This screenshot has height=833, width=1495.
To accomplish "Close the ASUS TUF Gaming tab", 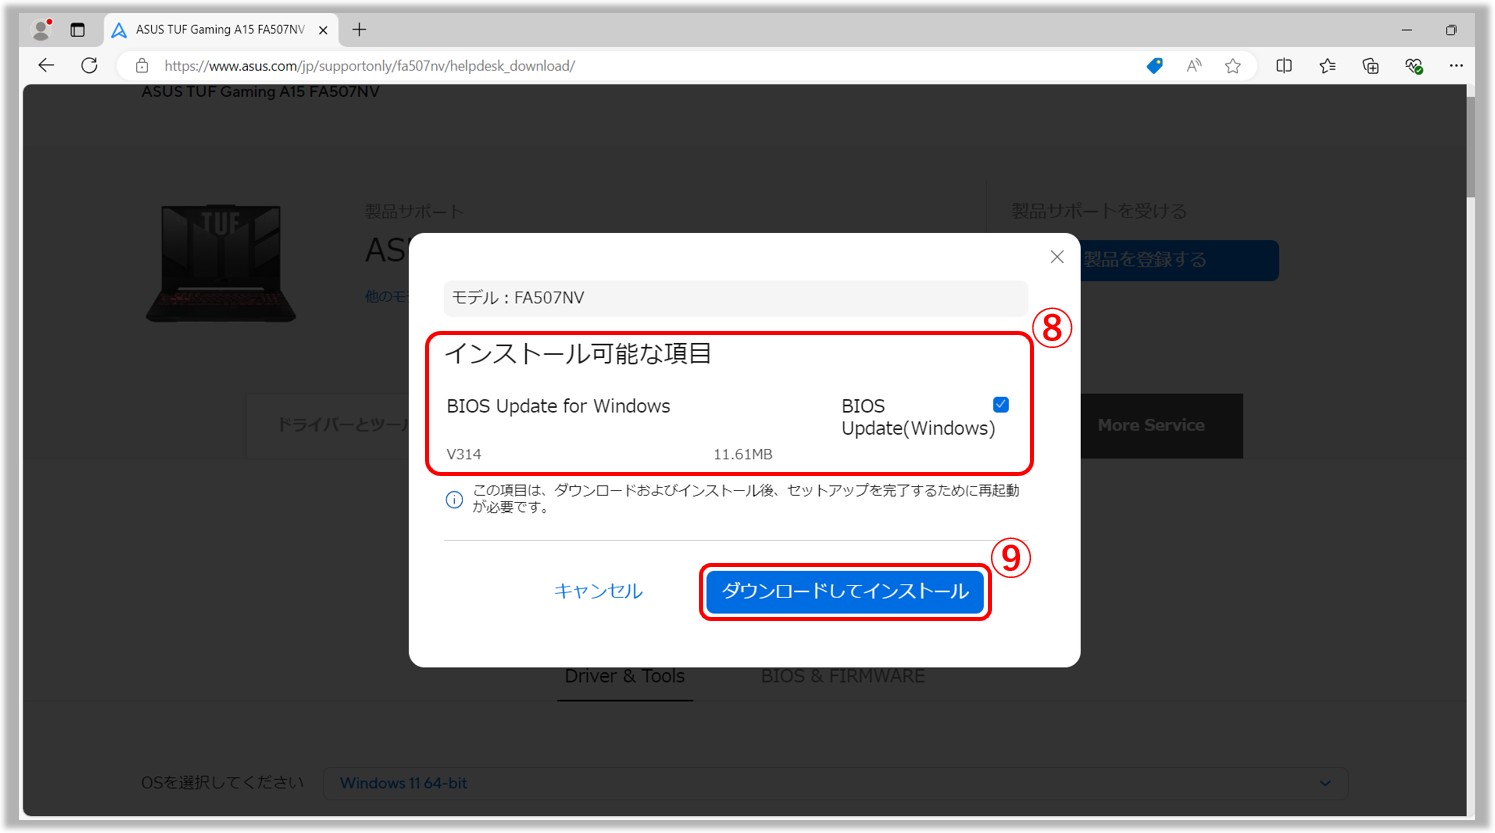I will [323, 30].
